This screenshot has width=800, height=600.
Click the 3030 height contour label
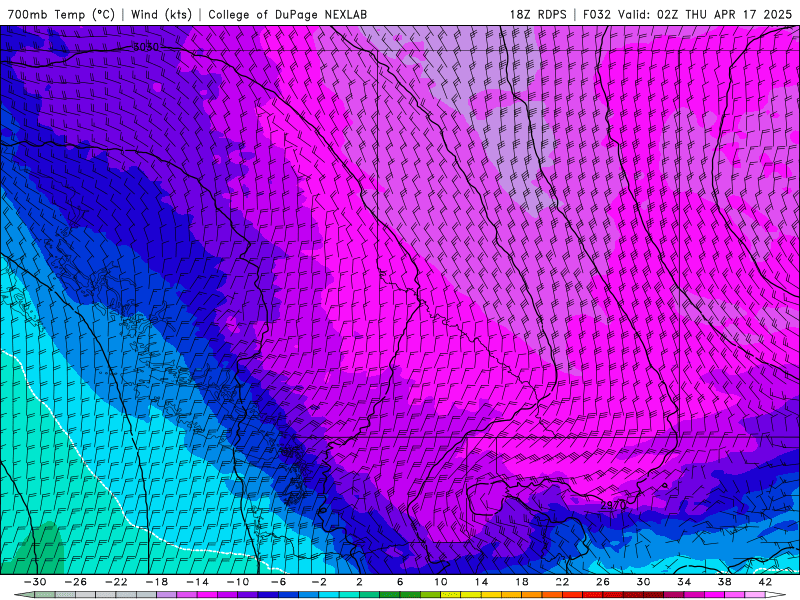[146, 47]
